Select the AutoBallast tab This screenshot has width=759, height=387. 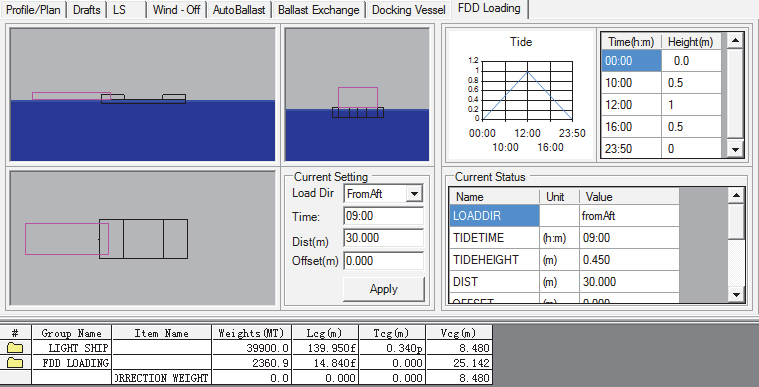coord(239,10)
